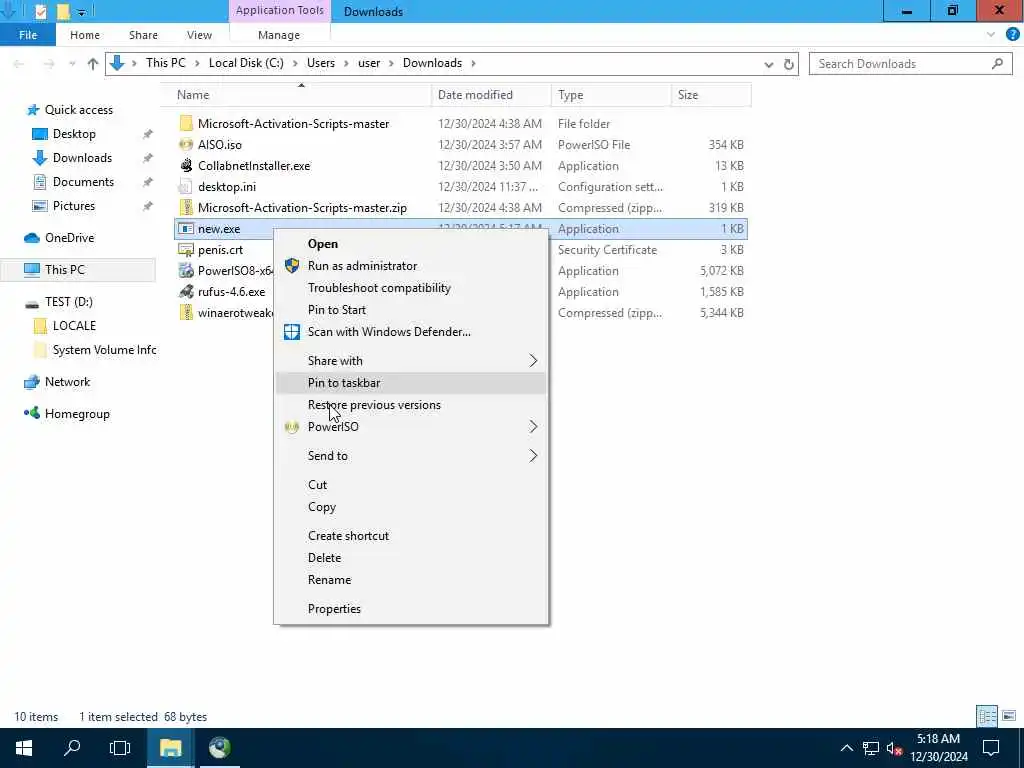Click the new.exe file icon
Screen dimensions: 1024x768
click(186, 229)
